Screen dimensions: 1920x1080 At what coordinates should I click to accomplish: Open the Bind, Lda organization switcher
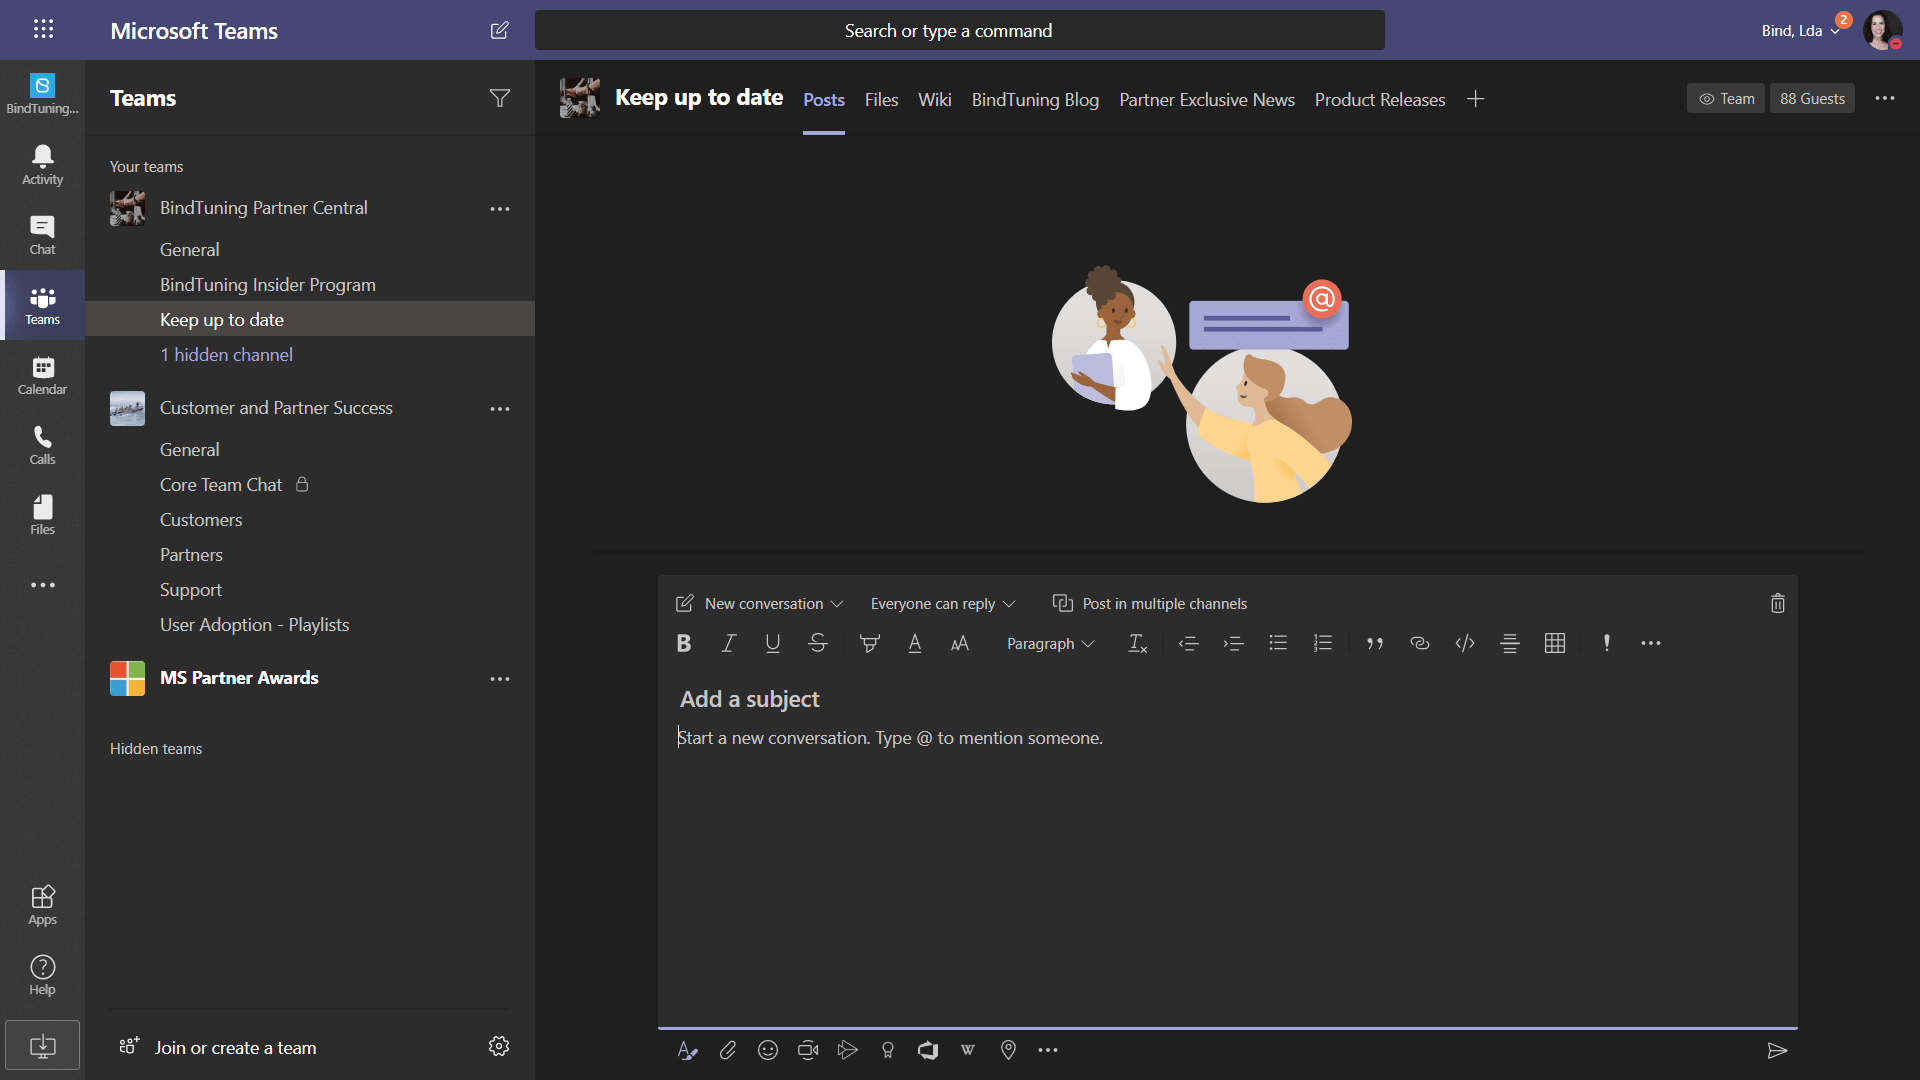click(x=1800, y=30)
